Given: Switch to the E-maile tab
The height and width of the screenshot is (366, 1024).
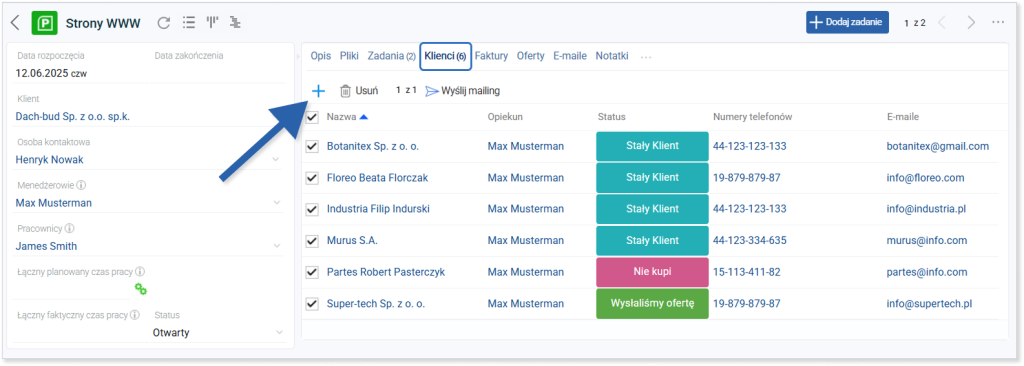Looking at the screenshot, I should (x=569, y=56).
